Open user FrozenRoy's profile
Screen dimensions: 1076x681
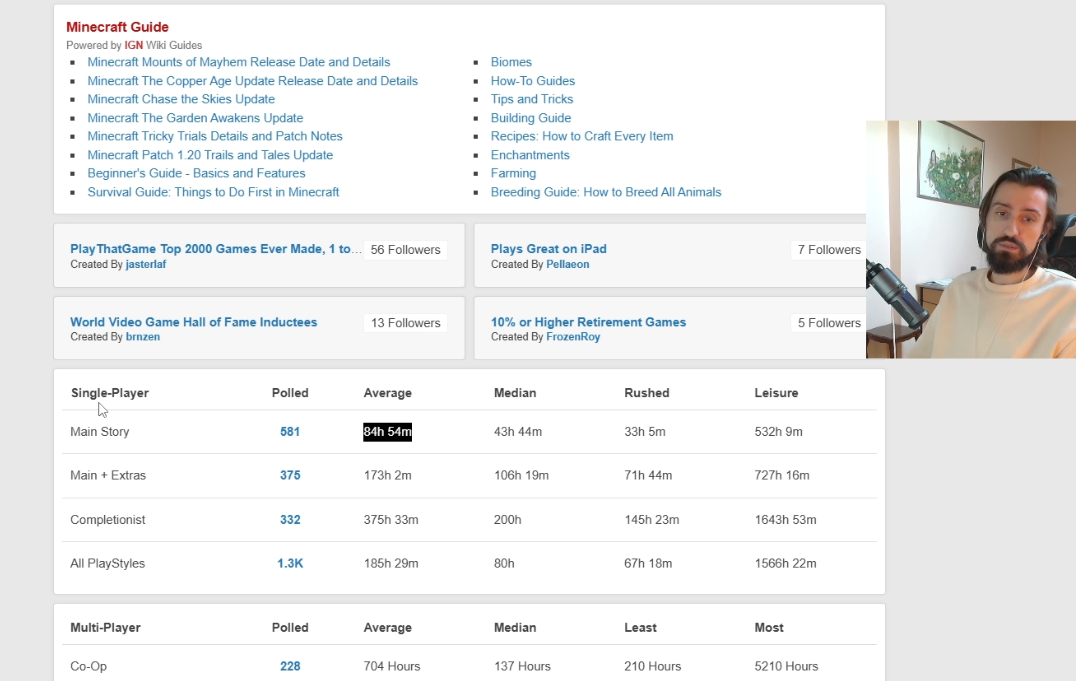(573, 337)
